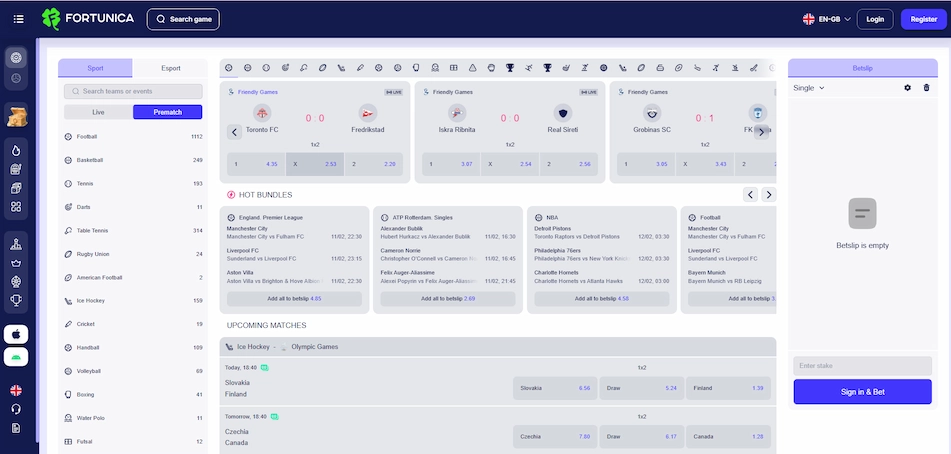Select the Prematch toggle
Screen dimensions: 951x454
click(167, 112)
